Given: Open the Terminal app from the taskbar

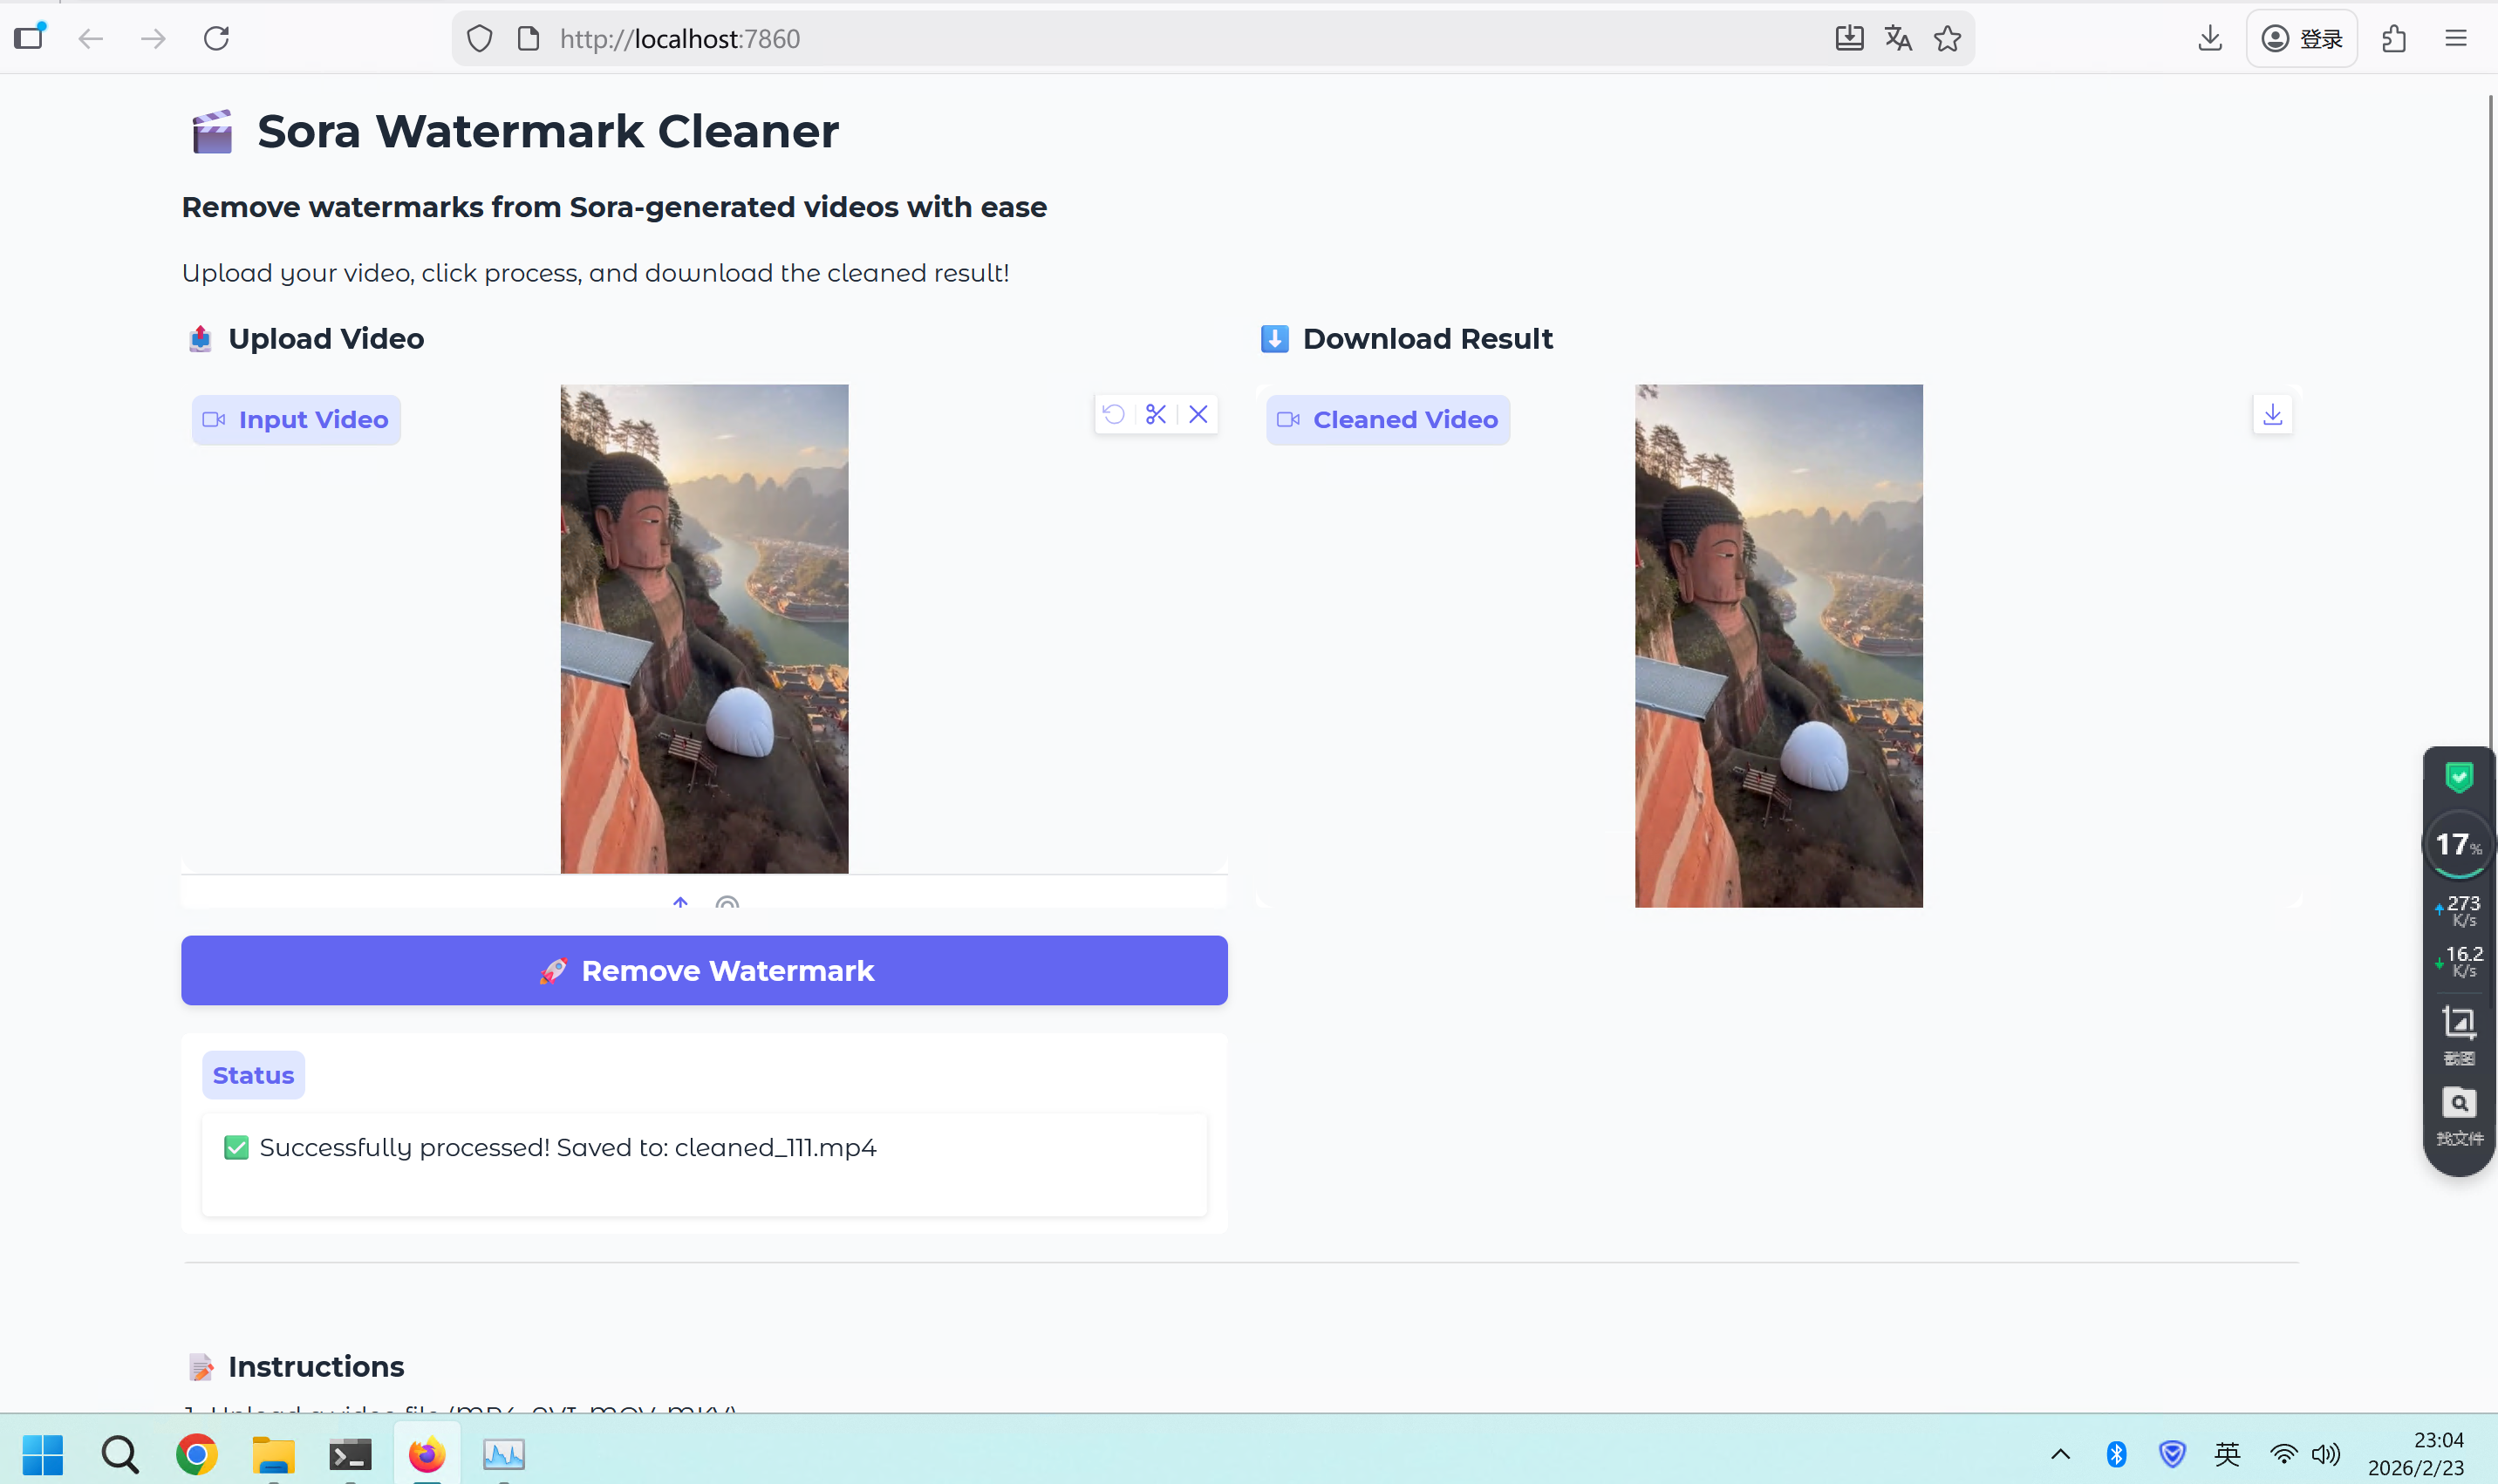Looking at the screenshot, I should [350, 1454].
